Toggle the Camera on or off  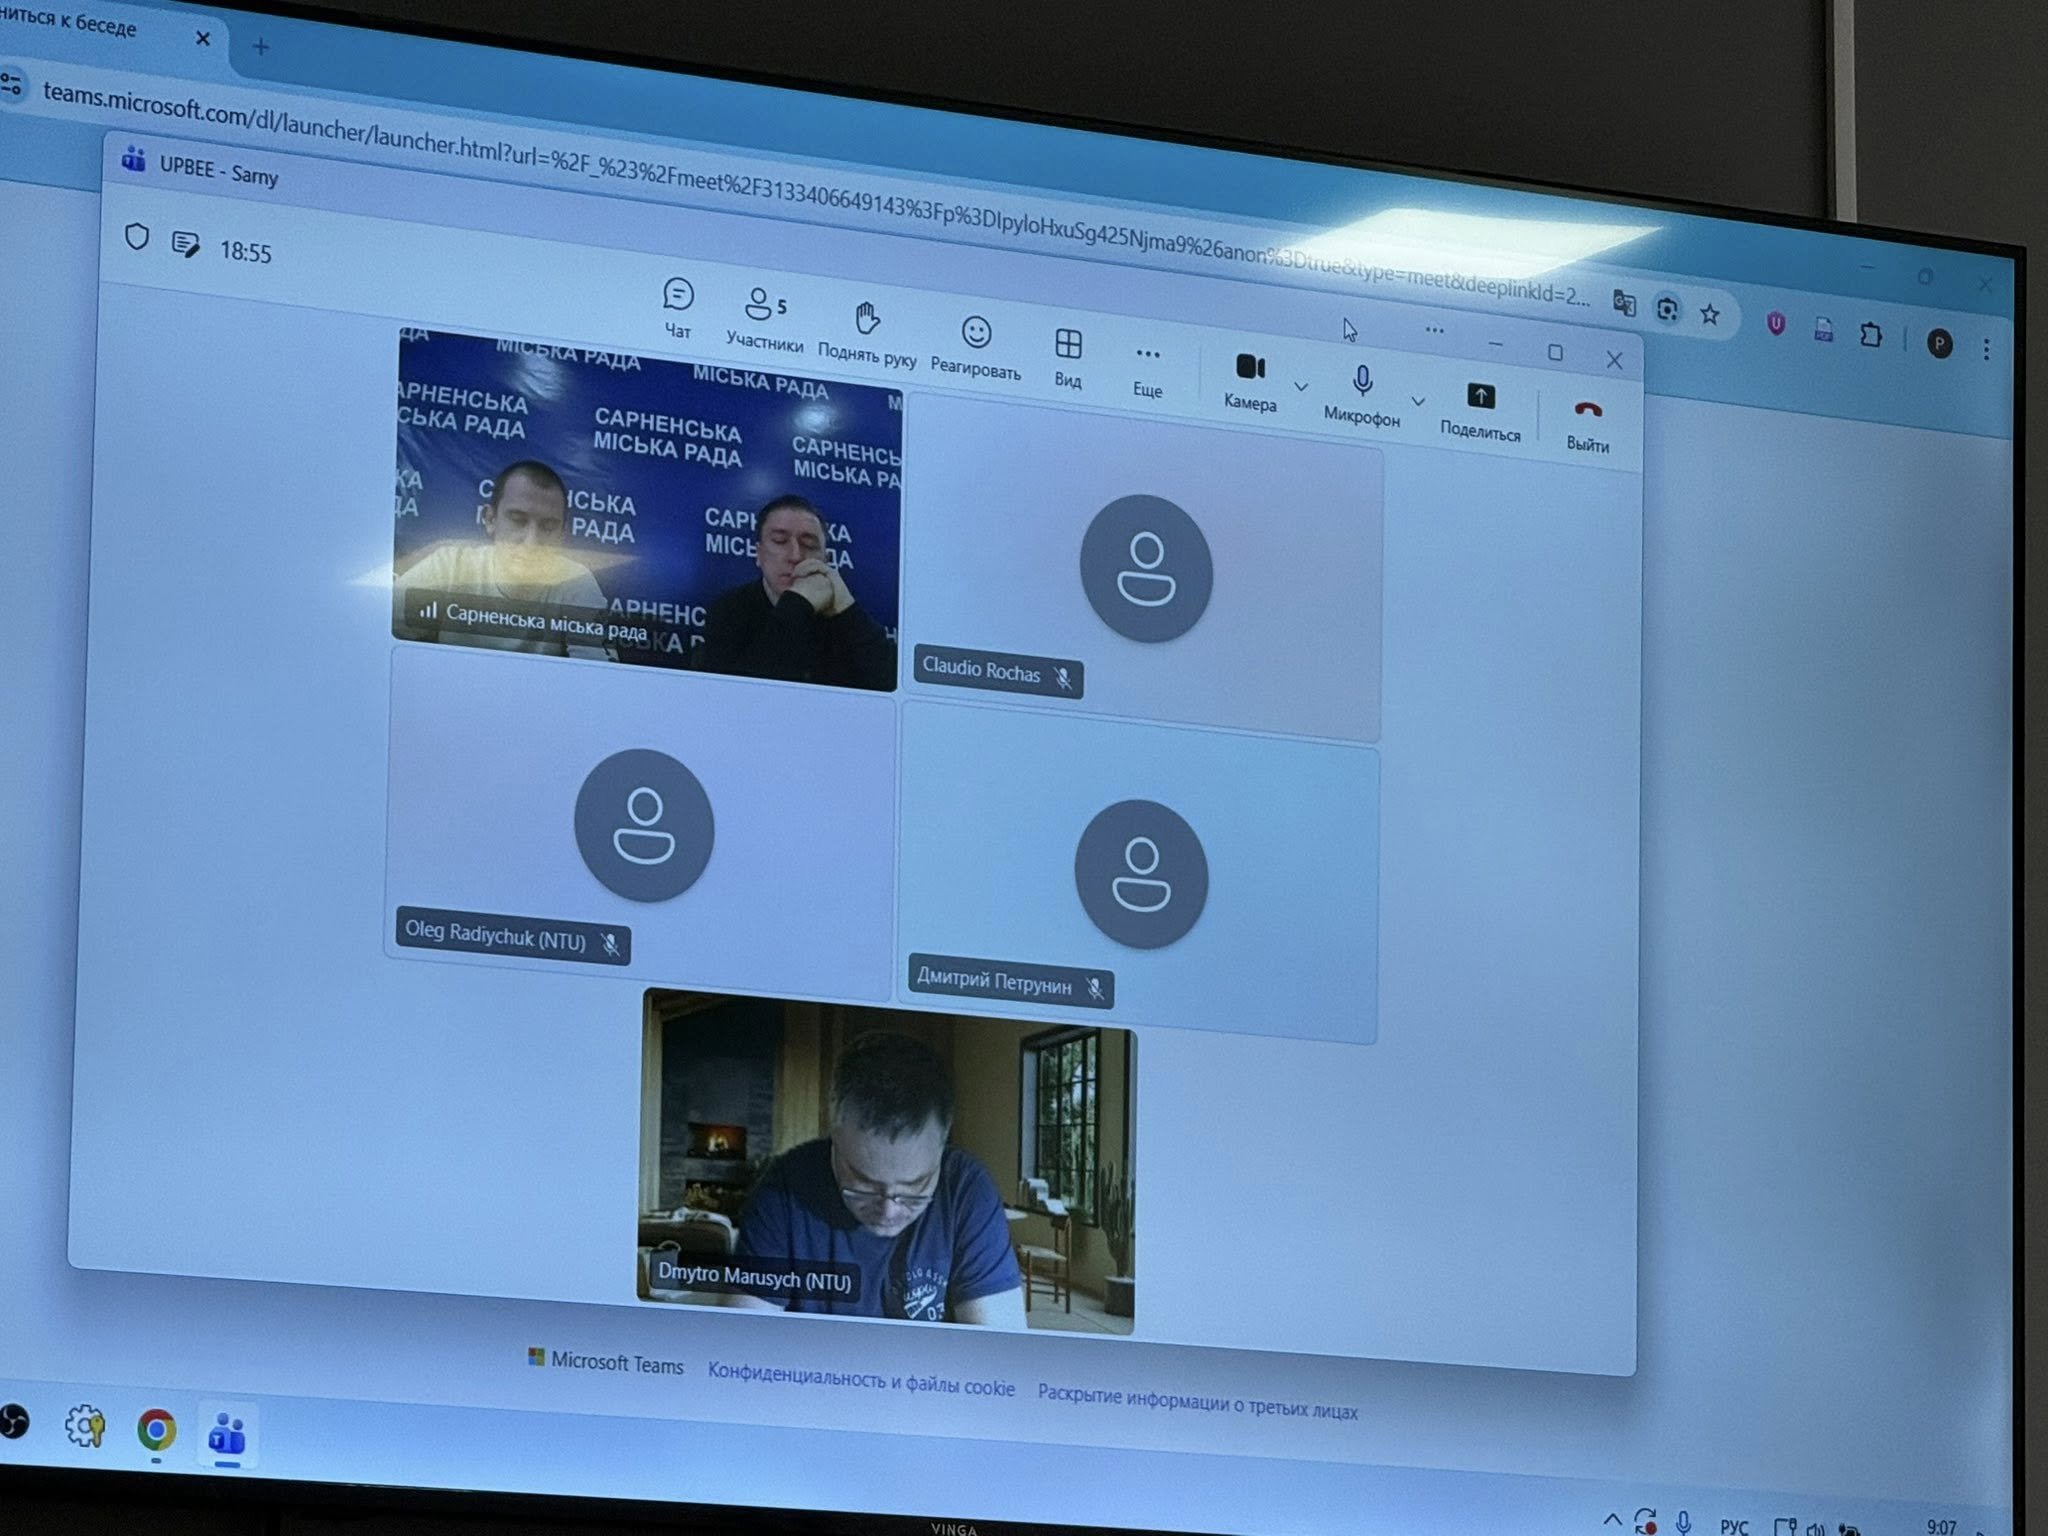(x=1250, y=368)
